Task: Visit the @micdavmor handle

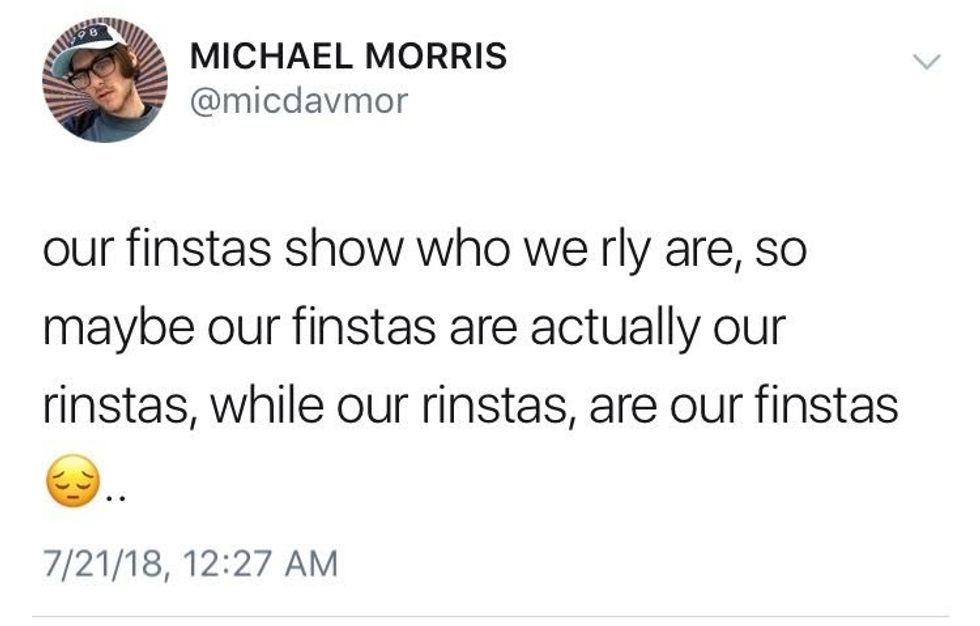Action: click(x=298, y=101)
